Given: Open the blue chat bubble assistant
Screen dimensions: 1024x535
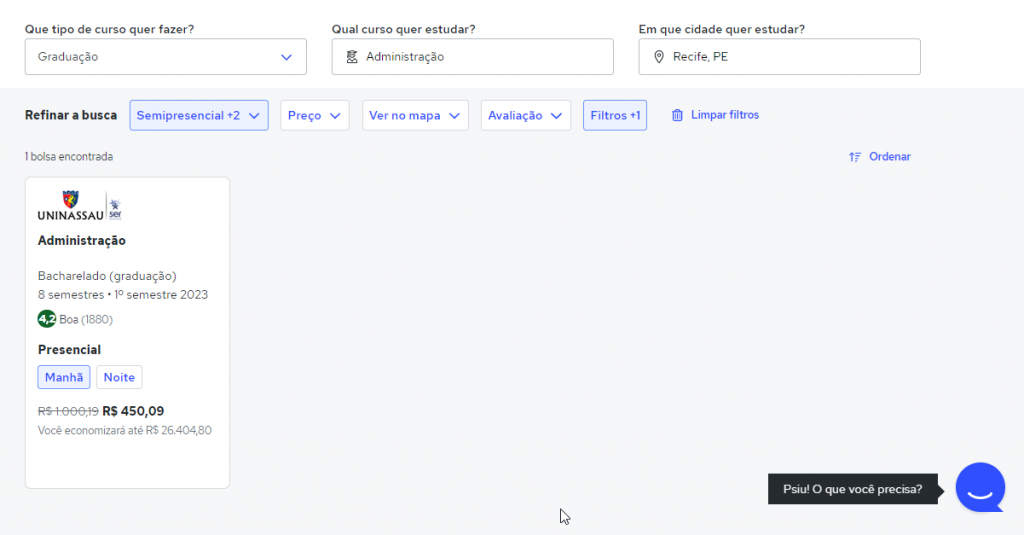Looking at the screenshot, I should pyautogui.click(x=979, y=488).
